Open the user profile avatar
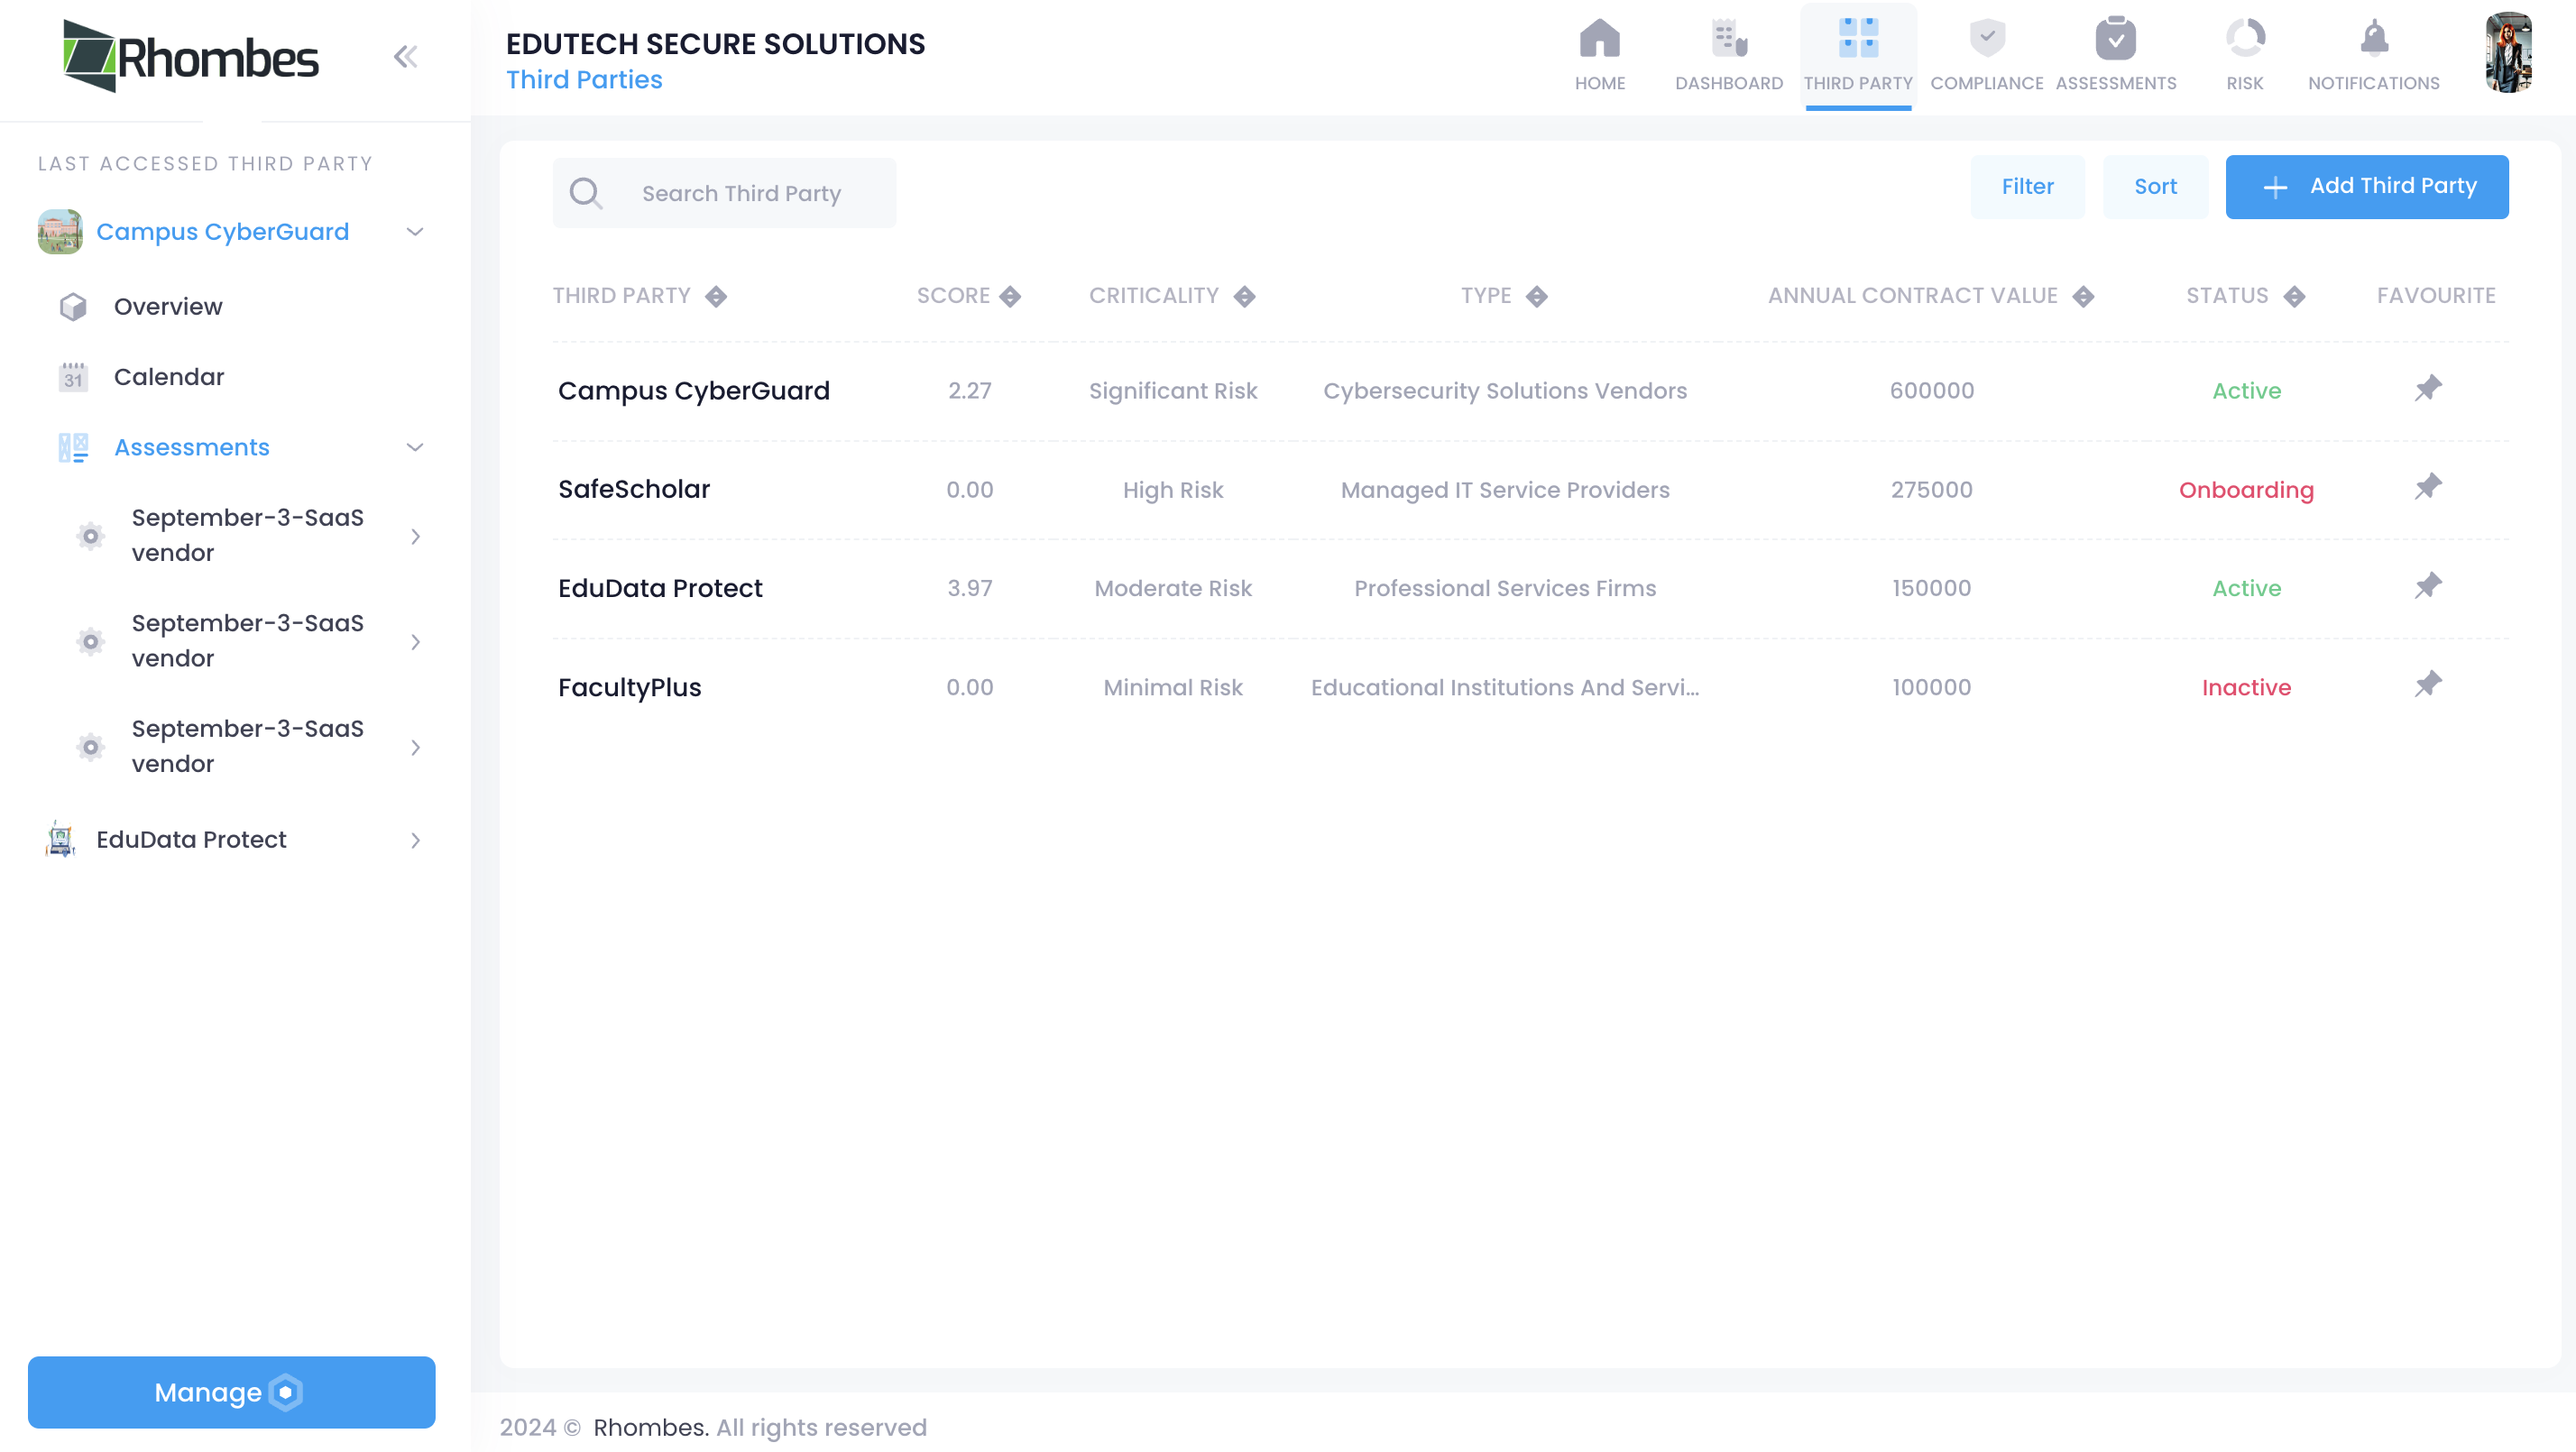 click(2508, 53)
